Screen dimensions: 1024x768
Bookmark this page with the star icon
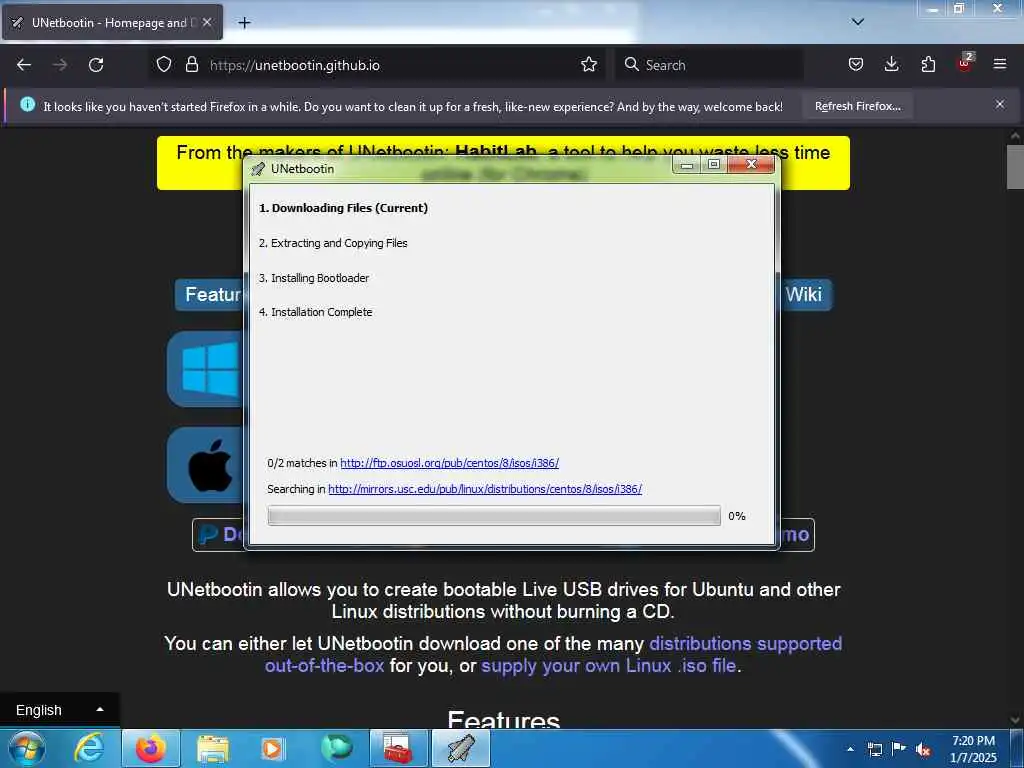point(588,65)
